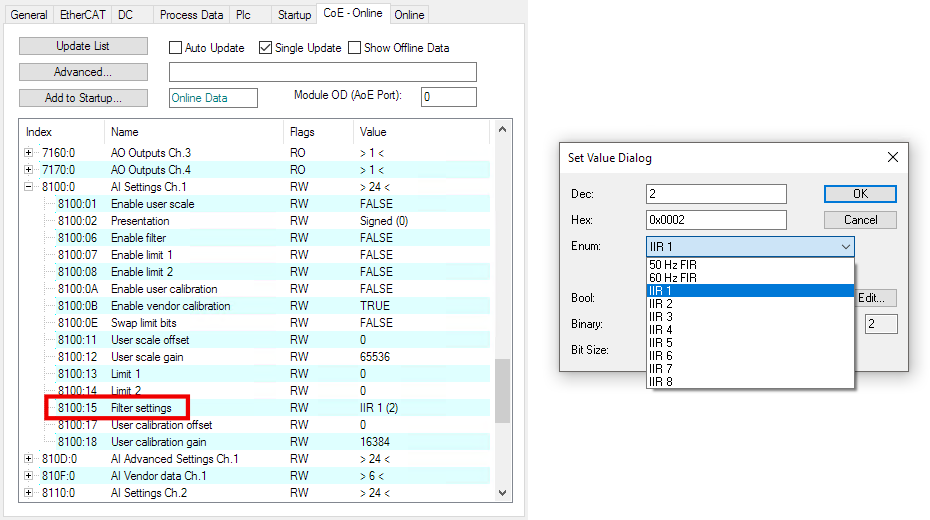Image resolution: width=930 pixels, height=520 pixels.
Task: Expand the 810F:0 AI Vendor data node
Action: (x=28, y=476)
